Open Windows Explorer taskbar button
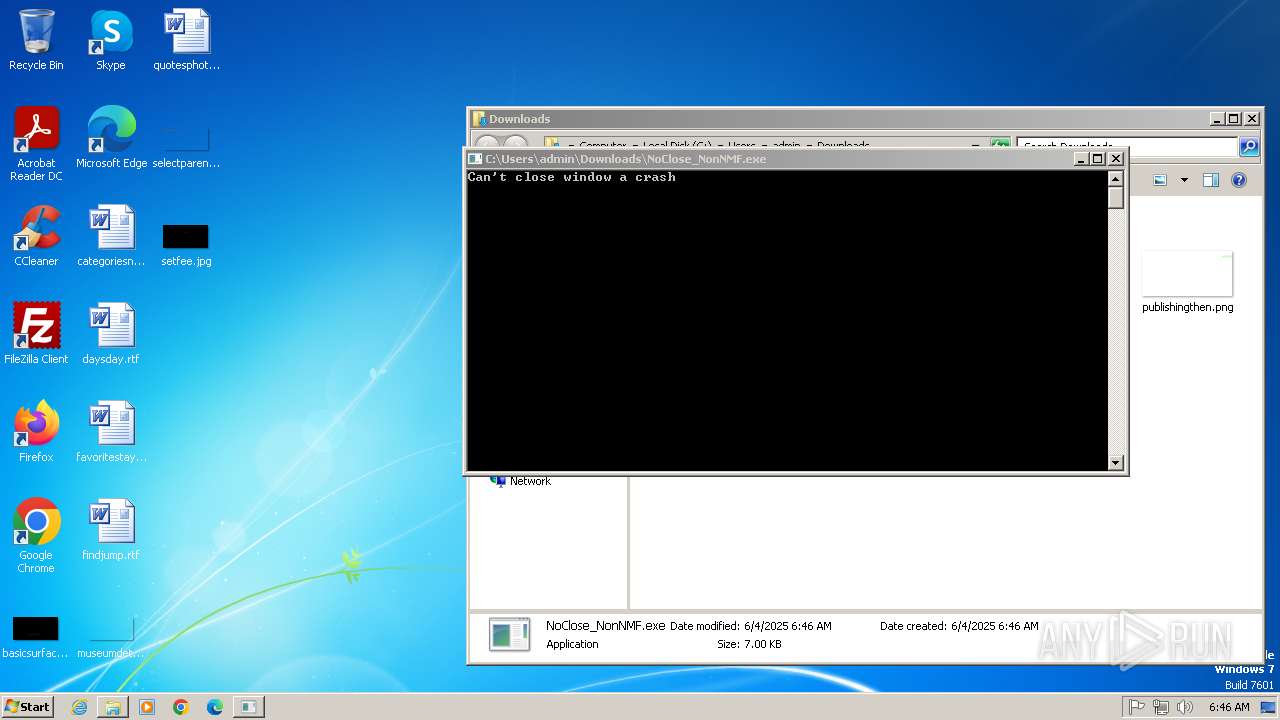This screenshot has height=720, width=1280. pyautogui.click(x=113, y=707)
